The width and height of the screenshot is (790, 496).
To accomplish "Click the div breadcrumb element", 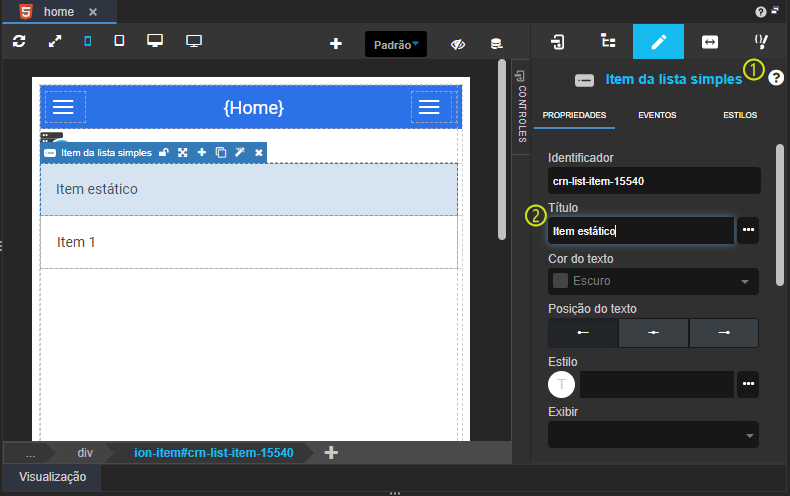I will [85, 453].
